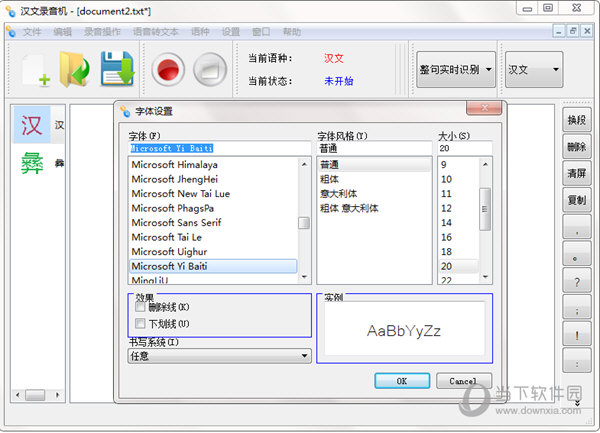The image size is (600, 433).
Task: Enable the 删除线 strikethrough checkbox
Action: (140, 307)
